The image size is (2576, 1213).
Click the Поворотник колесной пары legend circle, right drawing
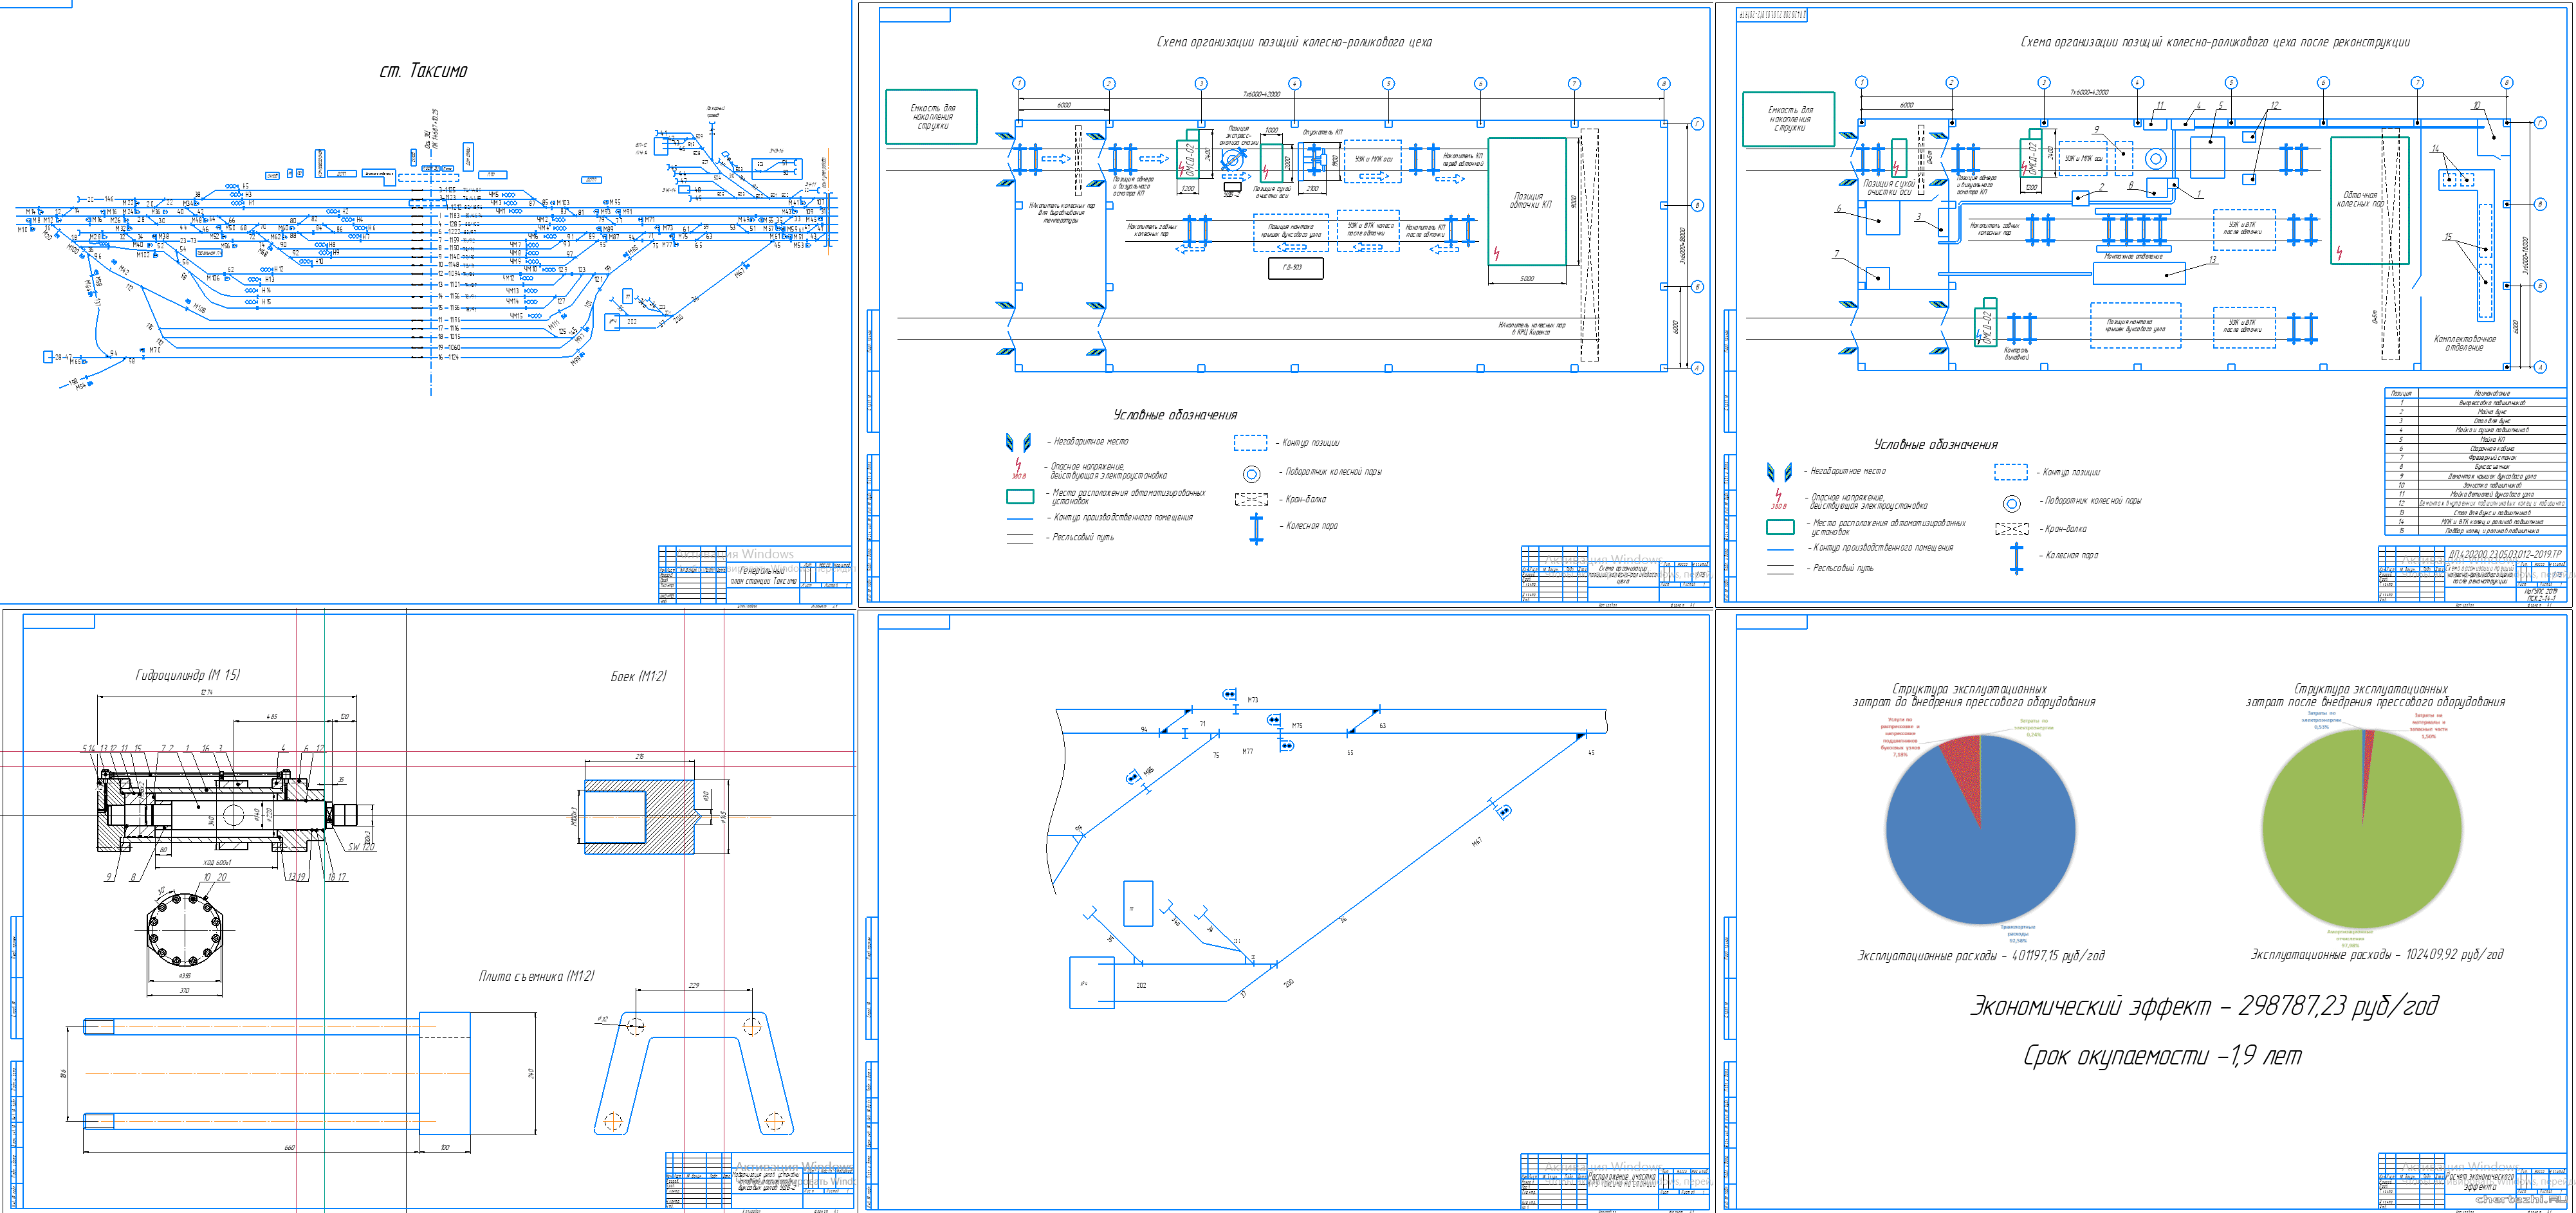2011,503
